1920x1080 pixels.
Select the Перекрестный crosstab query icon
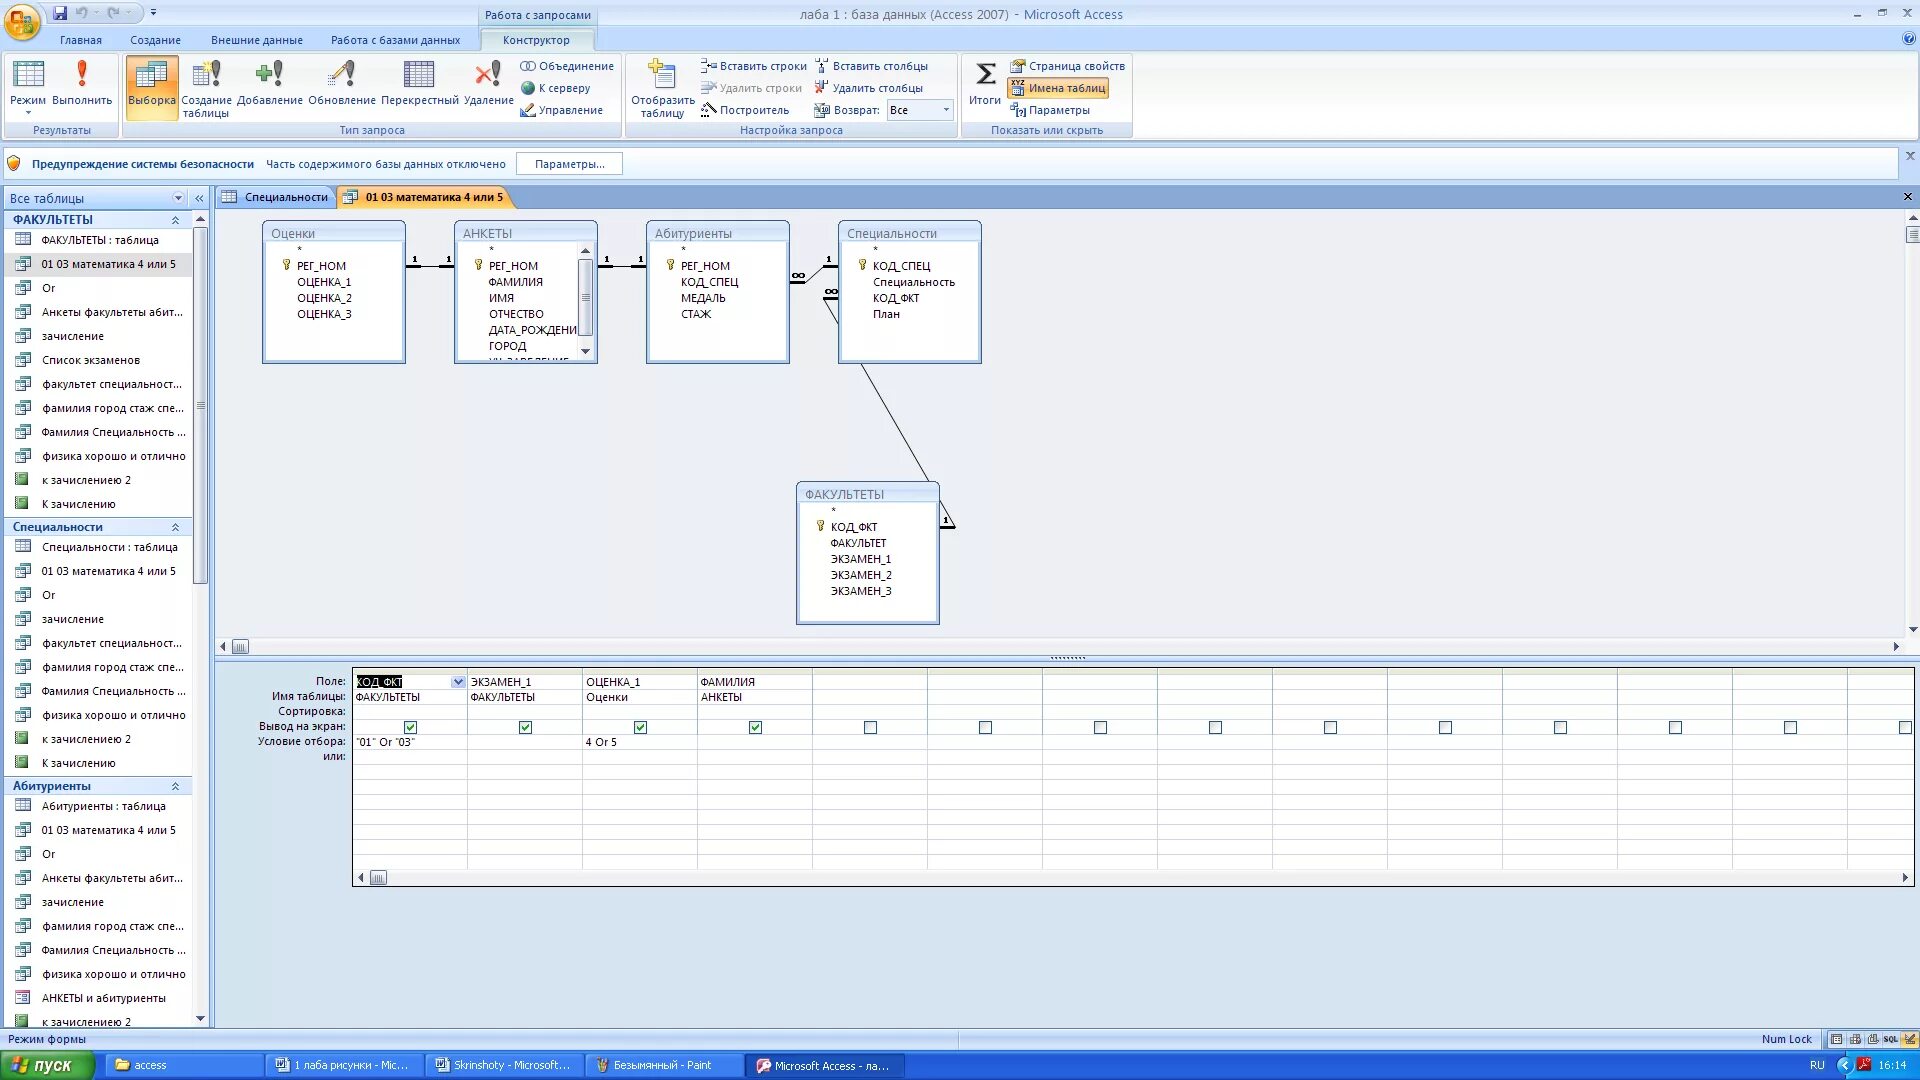coord(419,75)
